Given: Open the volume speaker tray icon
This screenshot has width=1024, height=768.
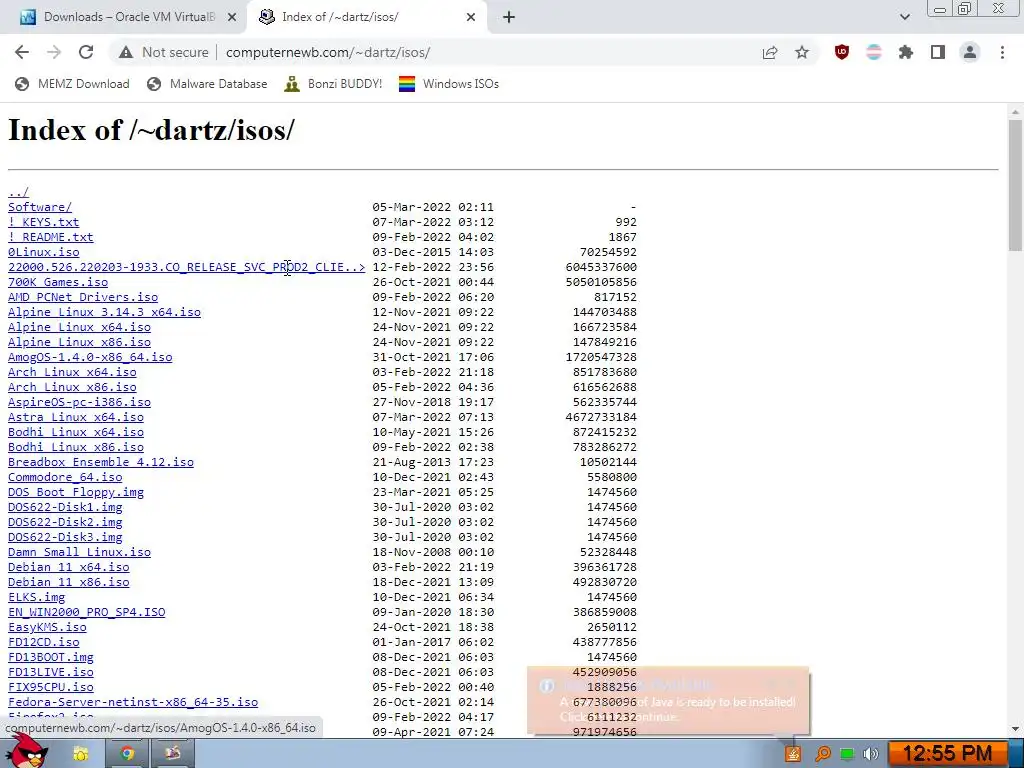Looking at the screenshot, I should tap(870, 754).
